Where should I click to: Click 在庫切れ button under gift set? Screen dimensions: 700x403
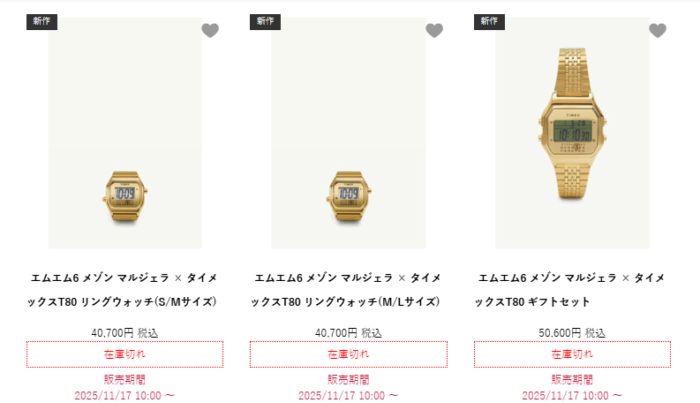click(x=572, y=354)
